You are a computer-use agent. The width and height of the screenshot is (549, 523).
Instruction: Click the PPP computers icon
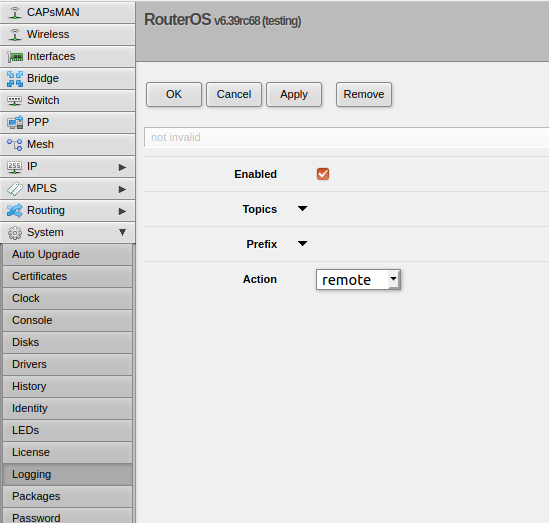coord(15,123)
